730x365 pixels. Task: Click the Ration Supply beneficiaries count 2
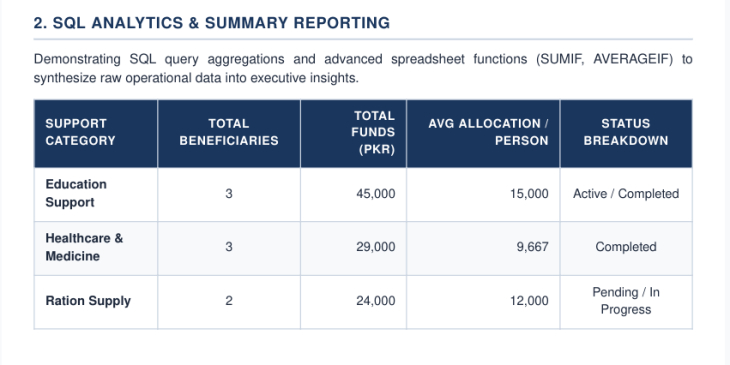(229, 301)
